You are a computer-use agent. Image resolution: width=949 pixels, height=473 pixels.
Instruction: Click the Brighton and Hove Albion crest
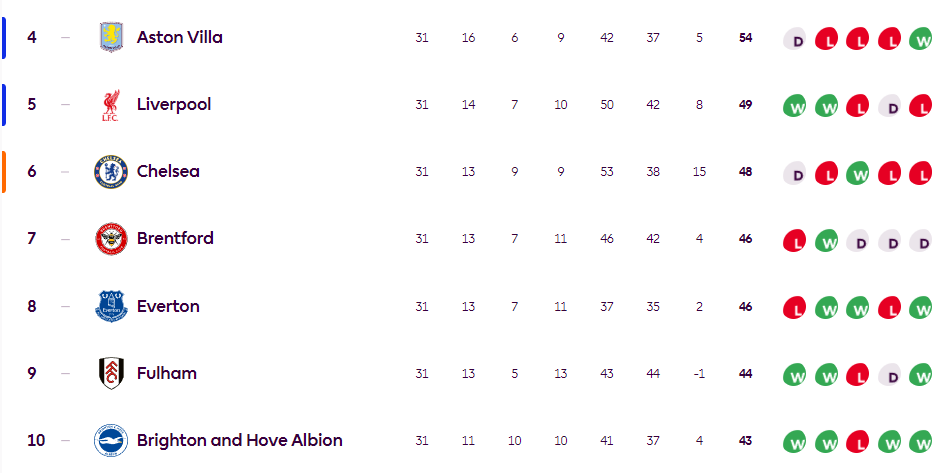tap(111, 440)
